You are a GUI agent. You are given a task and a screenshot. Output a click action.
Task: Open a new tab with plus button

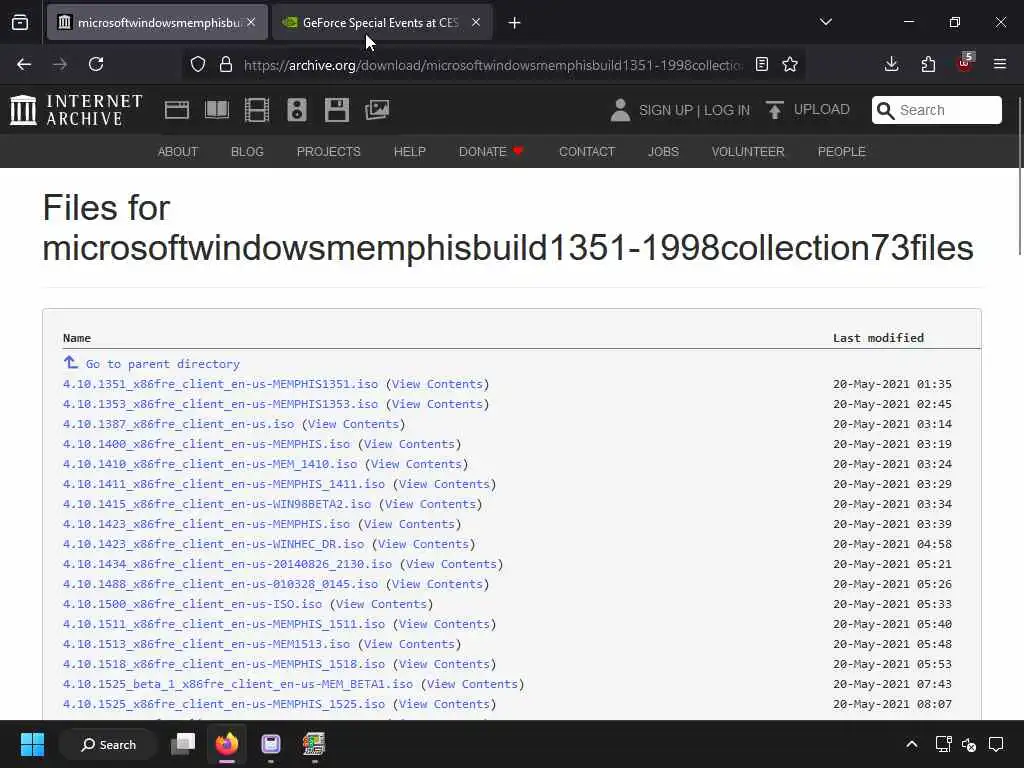pos(515,23)
